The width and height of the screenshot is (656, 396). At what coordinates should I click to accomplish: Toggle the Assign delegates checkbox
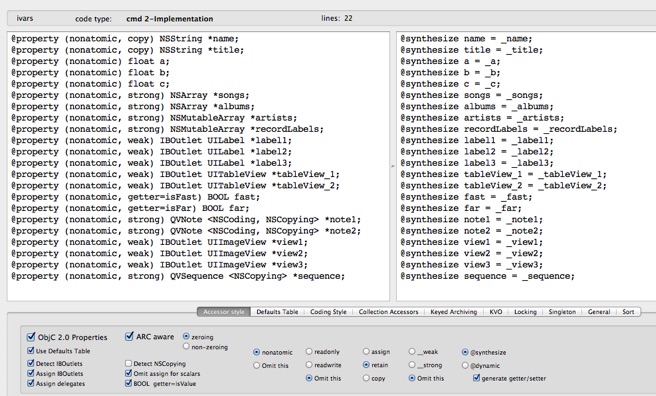pyautogui.click(x=31, y=383)
